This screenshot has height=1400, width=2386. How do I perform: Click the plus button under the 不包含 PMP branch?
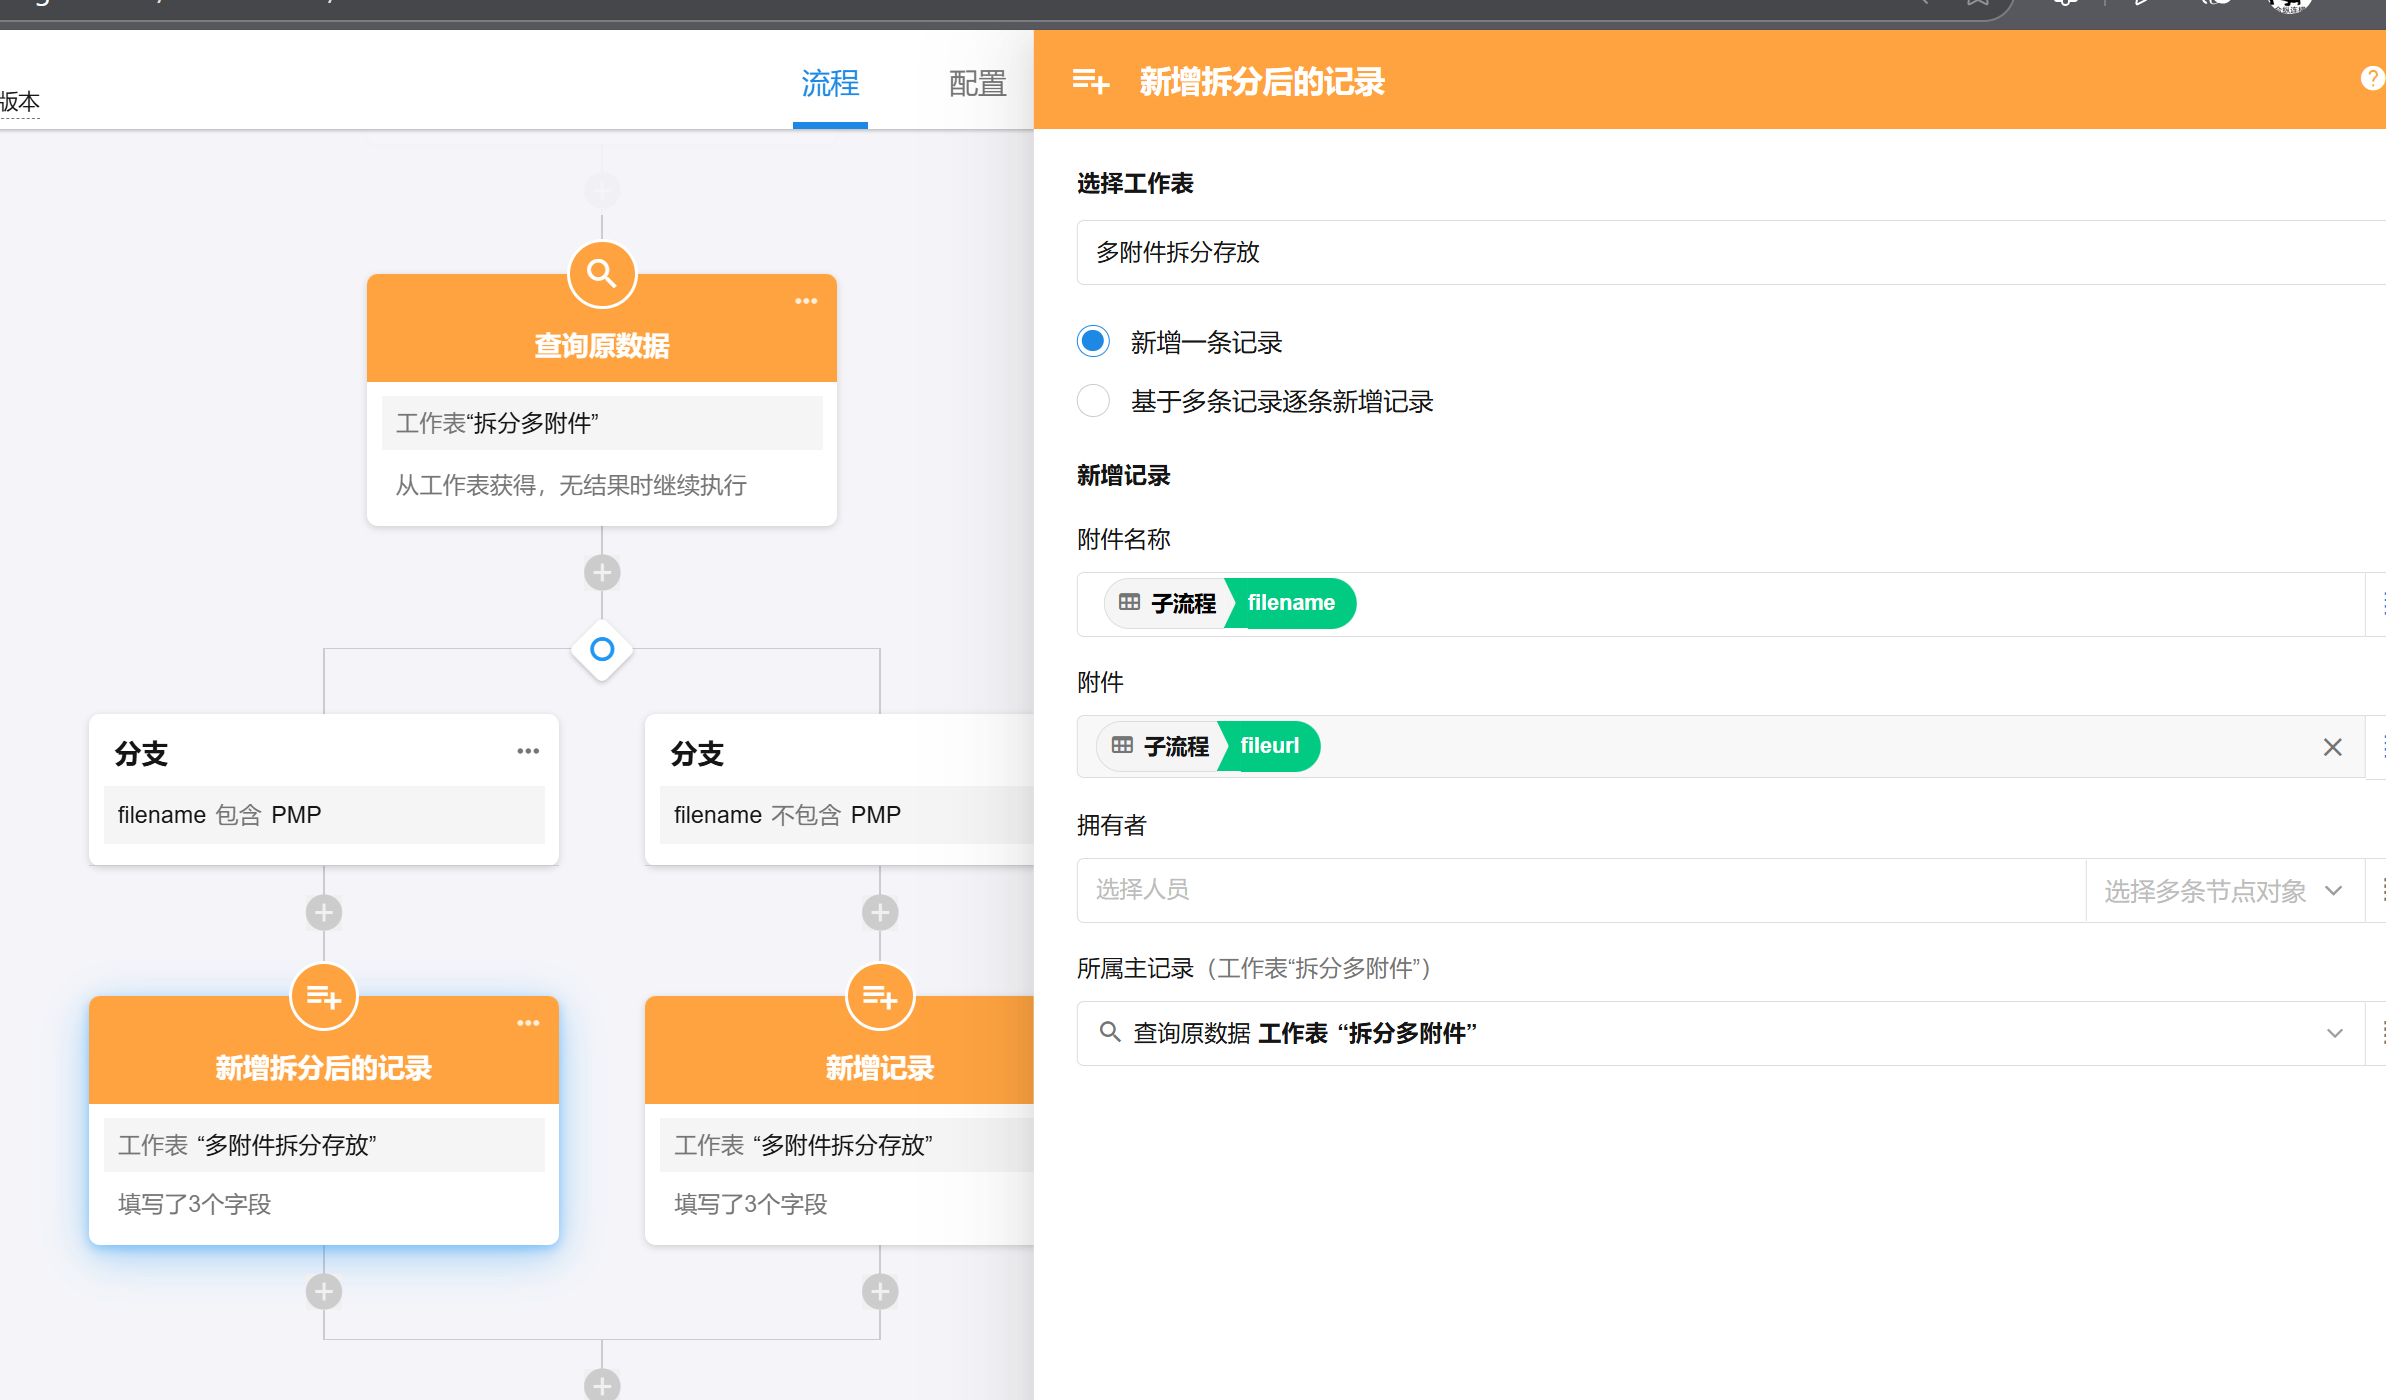tap(879, 912)
